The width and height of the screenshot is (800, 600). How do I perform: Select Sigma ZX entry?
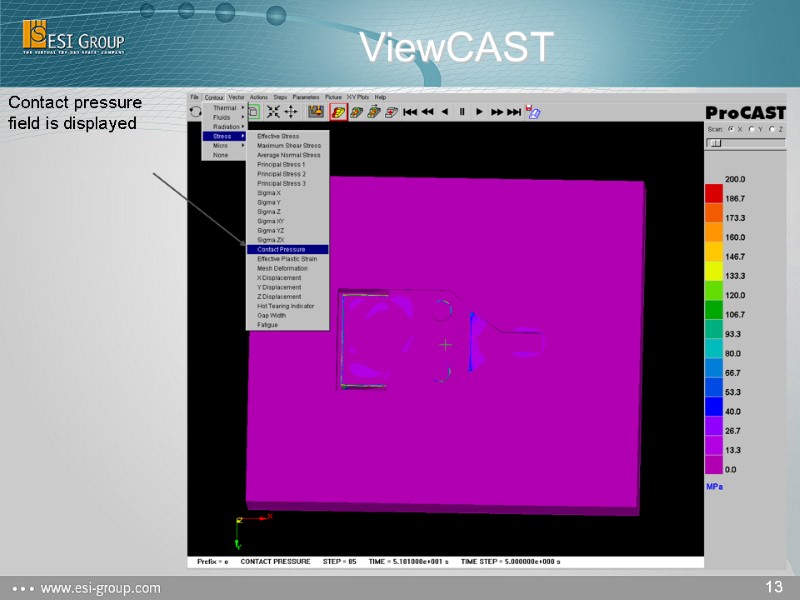[288, 240]
